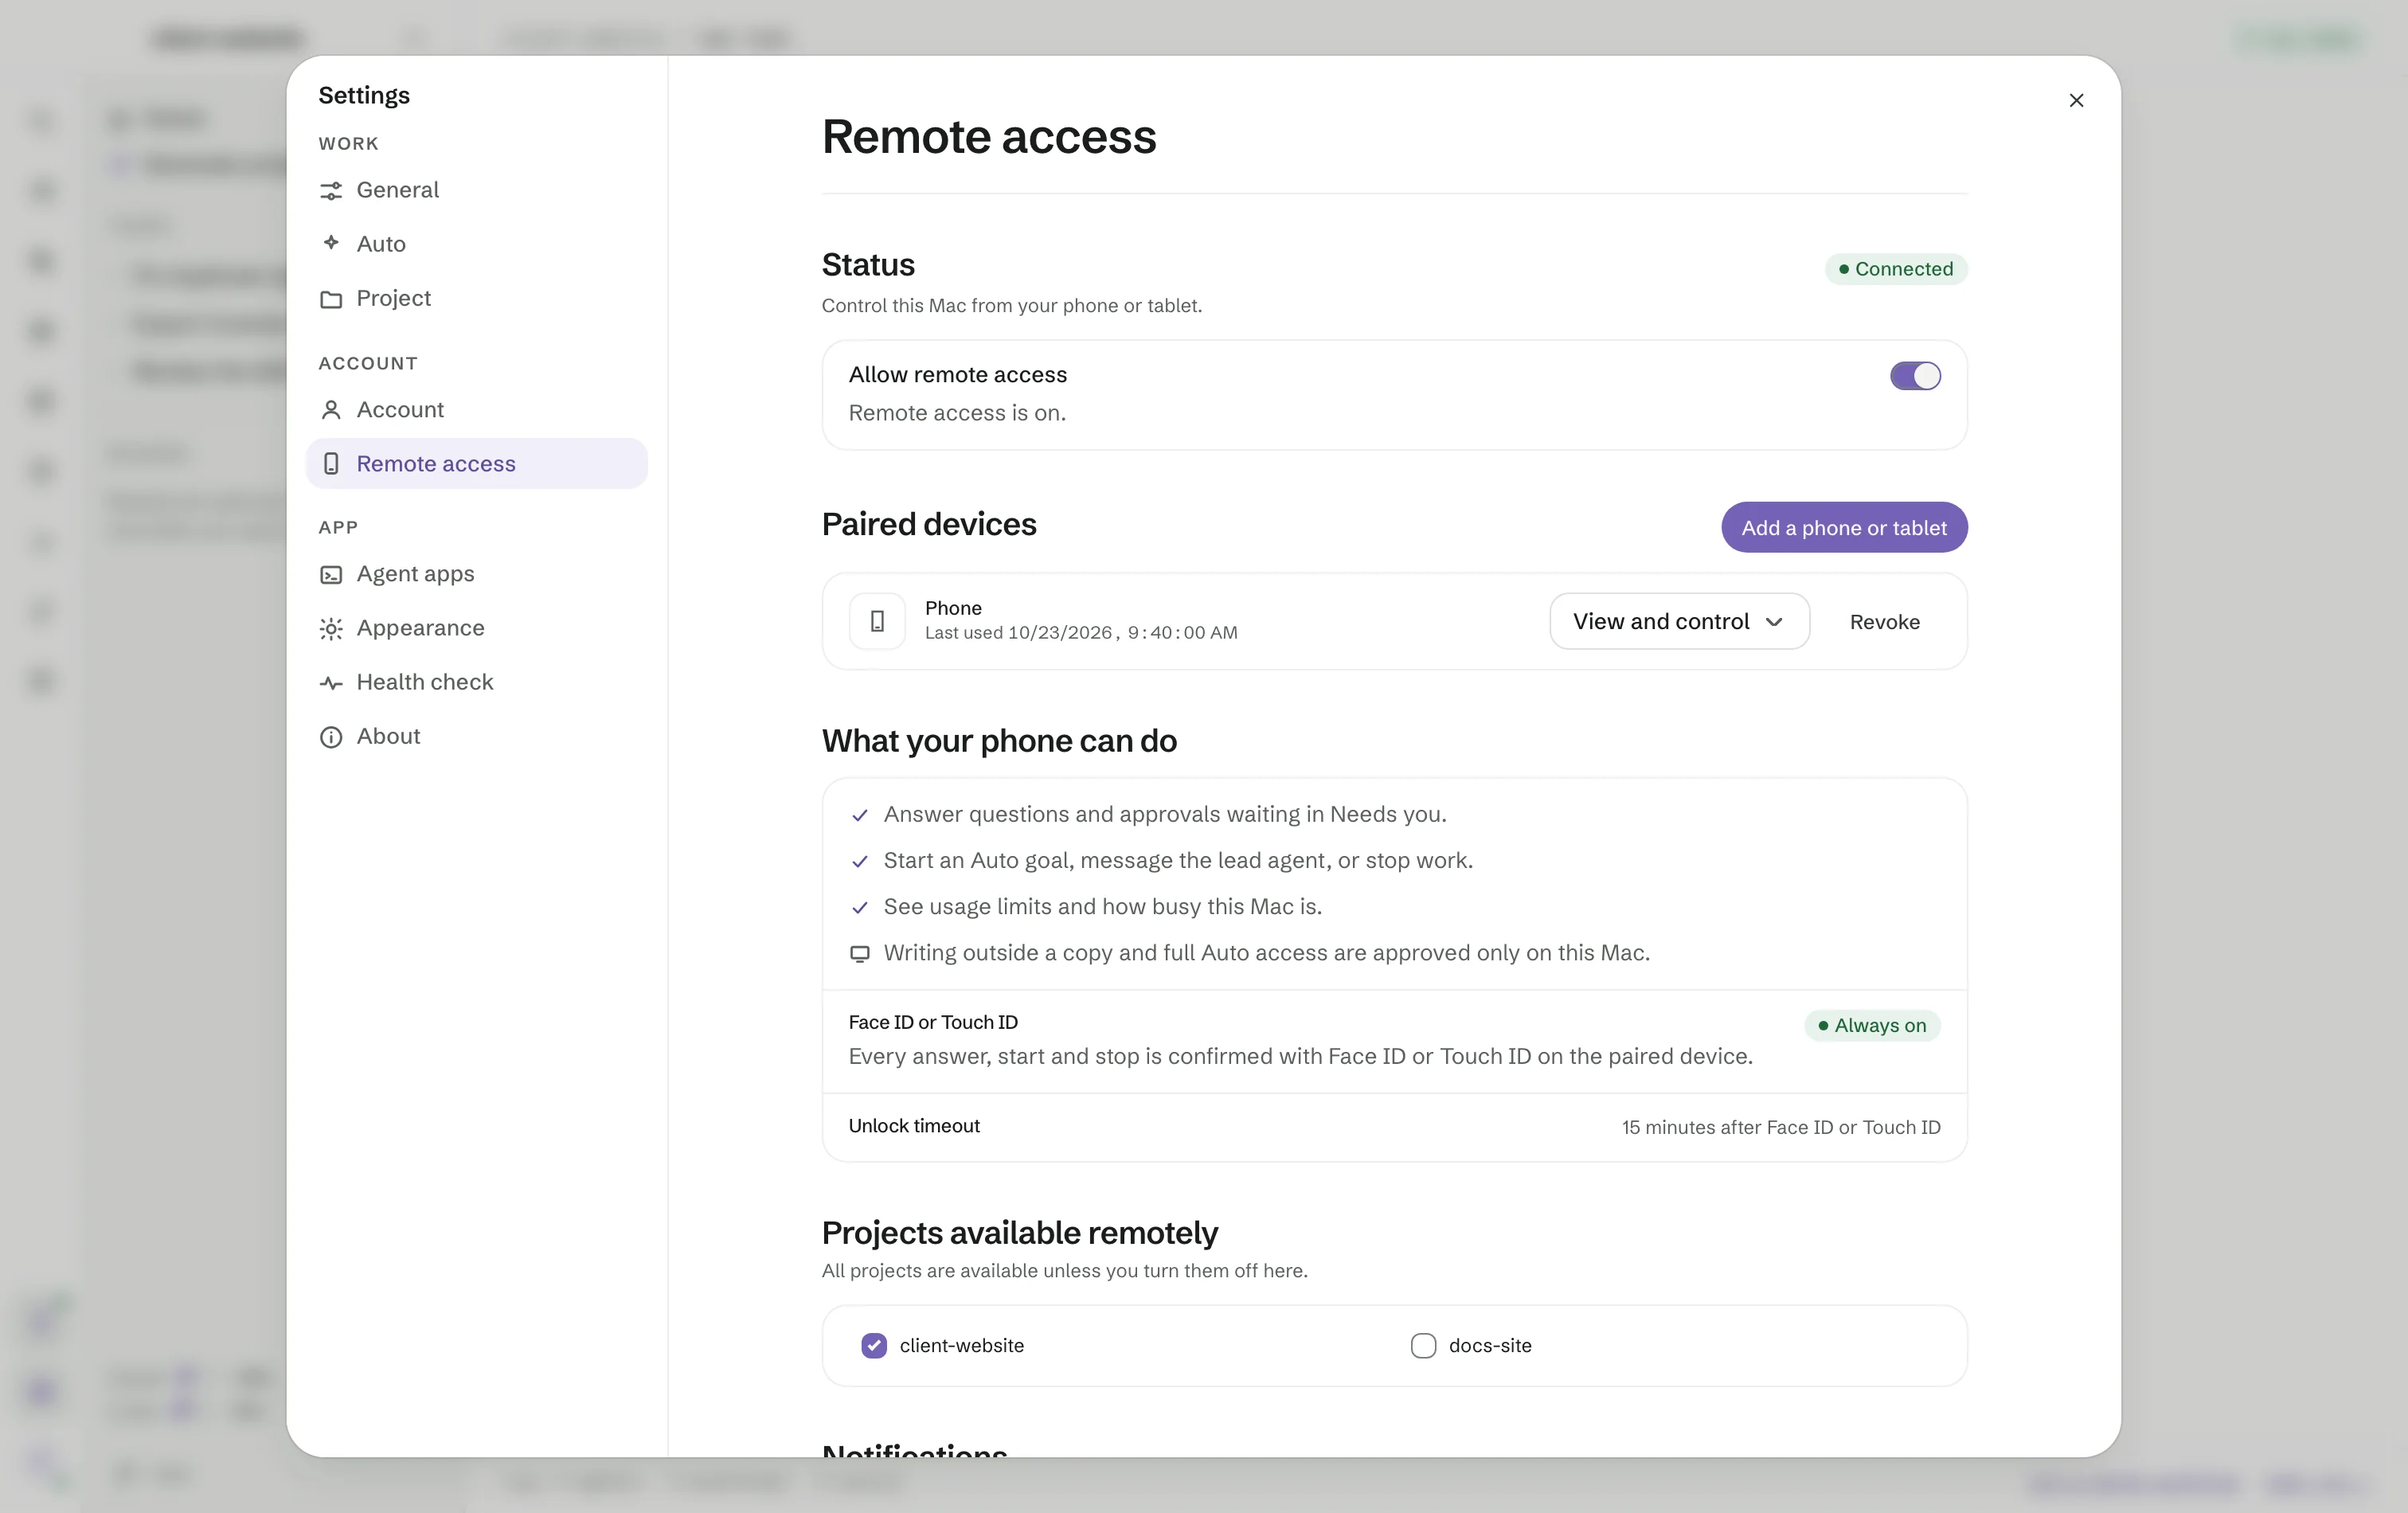
Task: Click Add a phone or tablet
Action: click(1844, 527)
